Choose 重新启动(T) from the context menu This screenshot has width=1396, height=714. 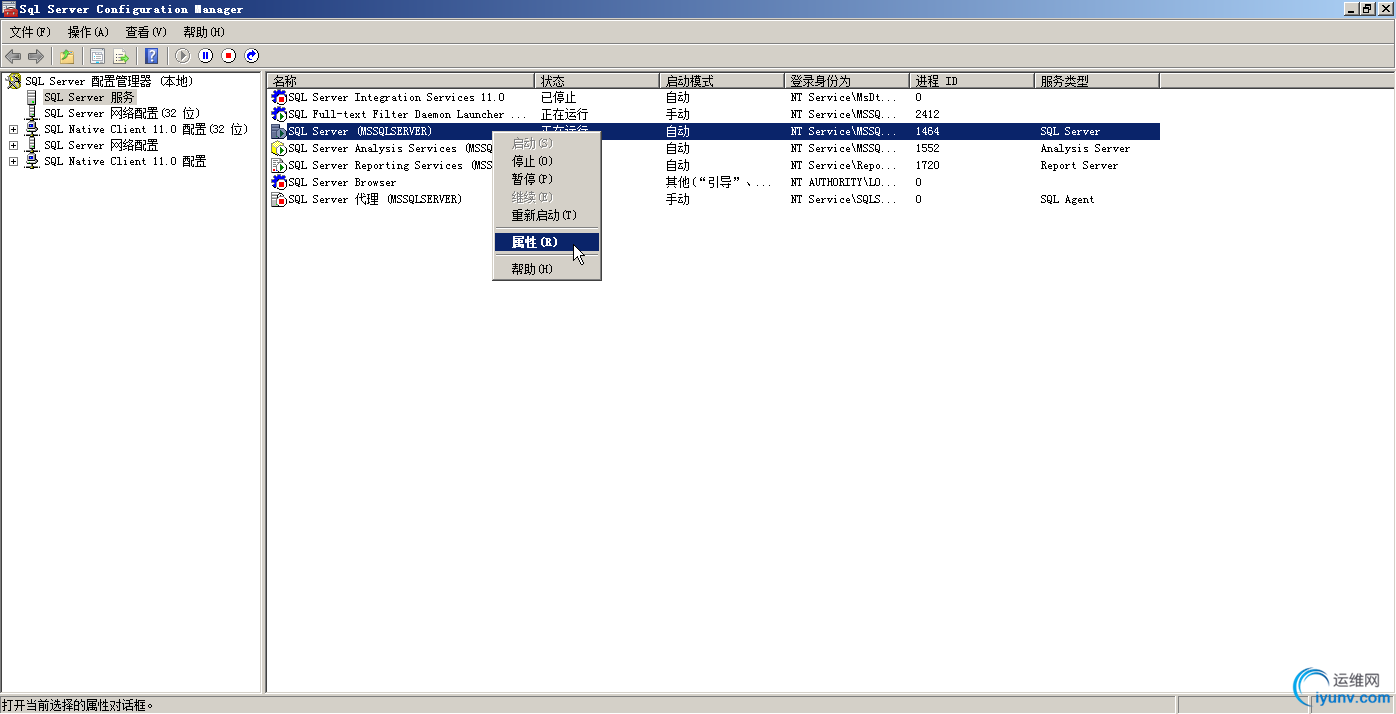tap(547, 215)
